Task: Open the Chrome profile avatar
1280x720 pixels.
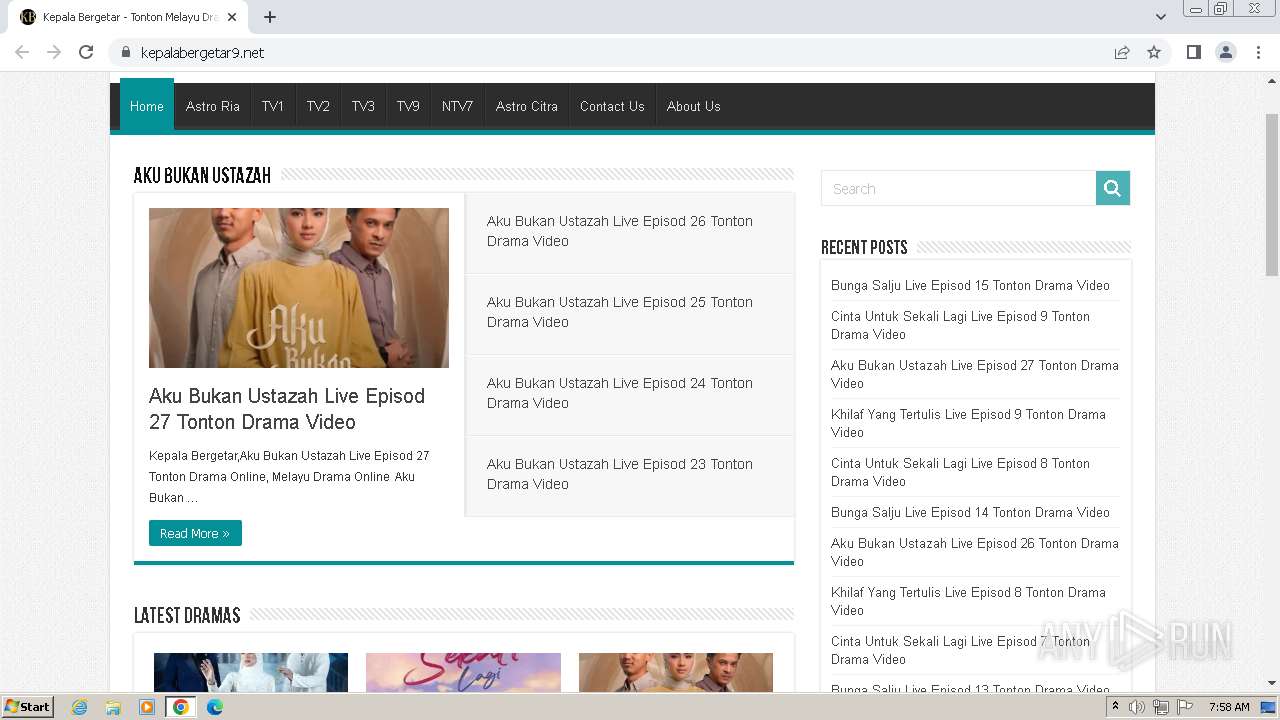Action: tap(1226, 52)
